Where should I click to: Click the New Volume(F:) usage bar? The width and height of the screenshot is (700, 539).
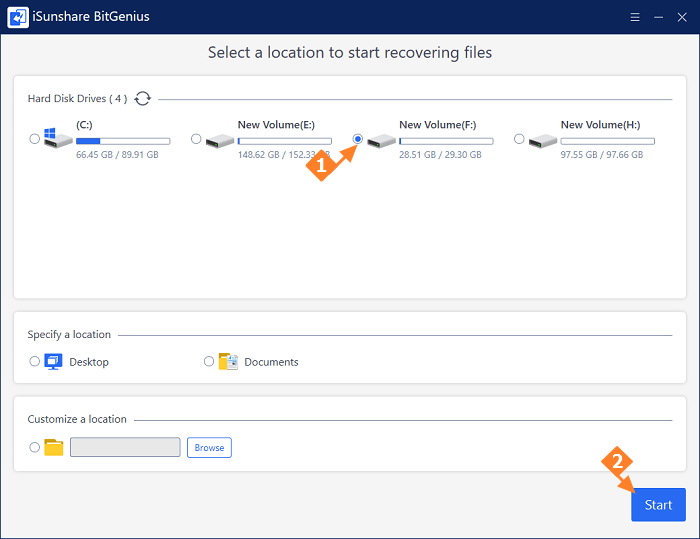[x=446, y=141]
